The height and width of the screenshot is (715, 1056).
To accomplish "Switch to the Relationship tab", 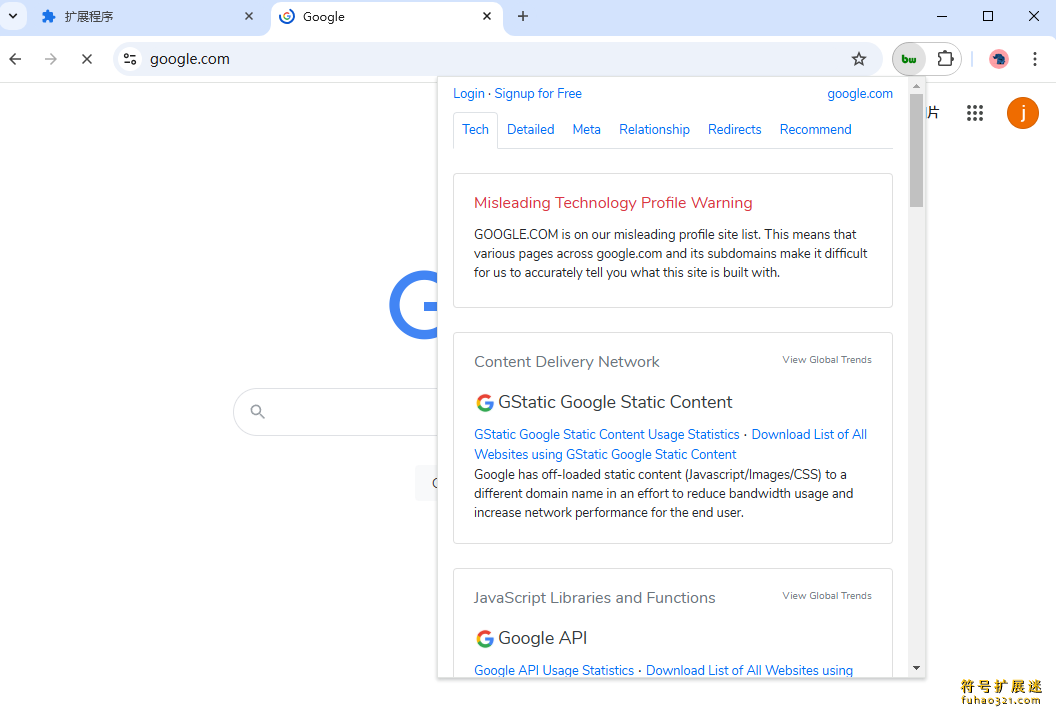I will point(655,129).
